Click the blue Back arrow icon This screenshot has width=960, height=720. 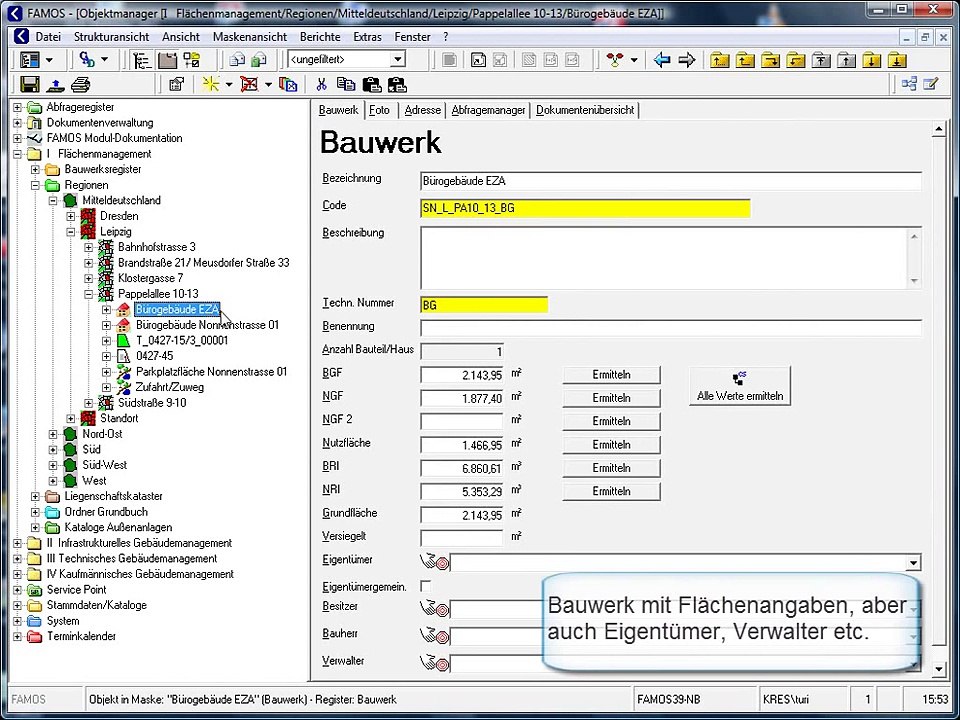(662, 60)
